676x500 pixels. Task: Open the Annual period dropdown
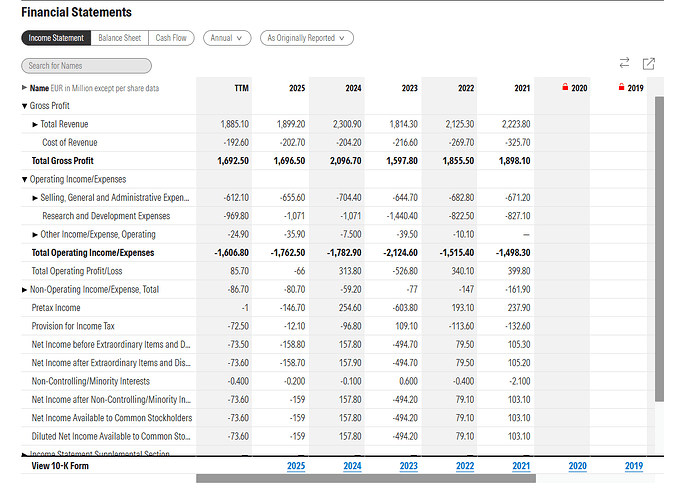point(227,38)
